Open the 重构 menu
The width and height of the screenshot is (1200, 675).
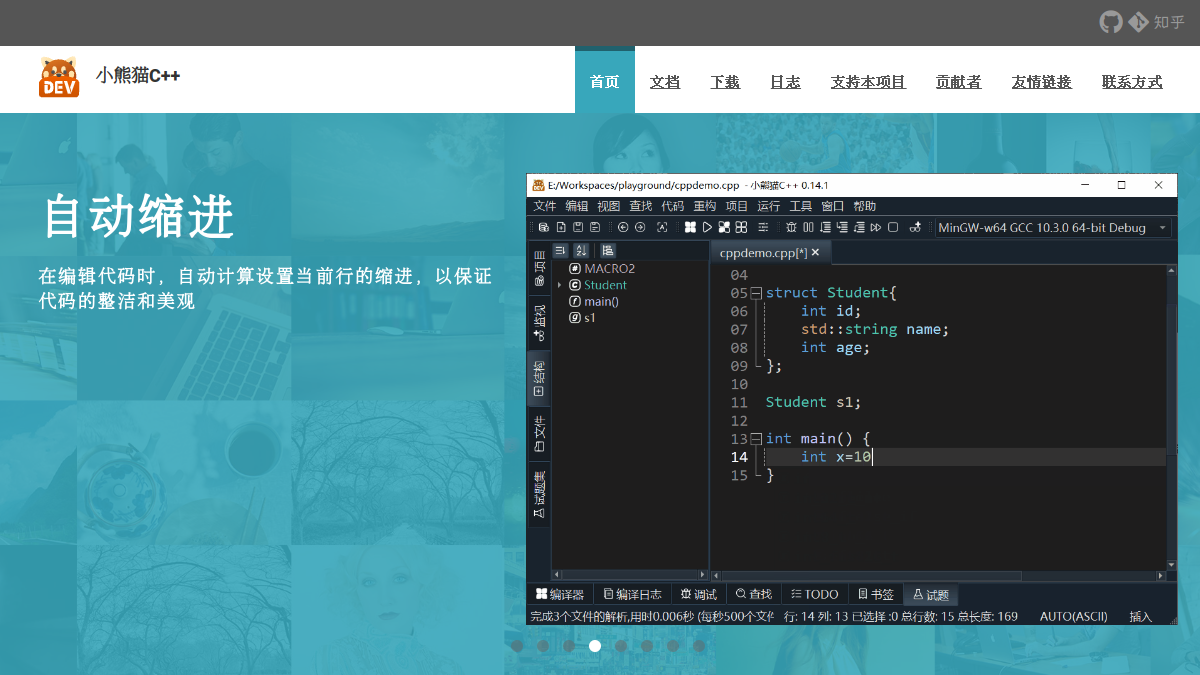[705, 206]
